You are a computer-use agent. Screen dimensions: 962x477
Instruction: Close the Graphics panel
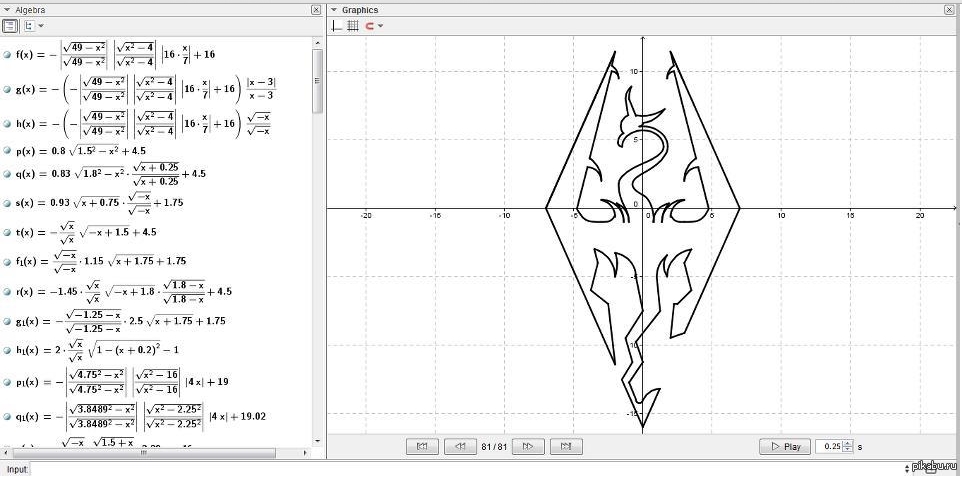tap(948, 9)
